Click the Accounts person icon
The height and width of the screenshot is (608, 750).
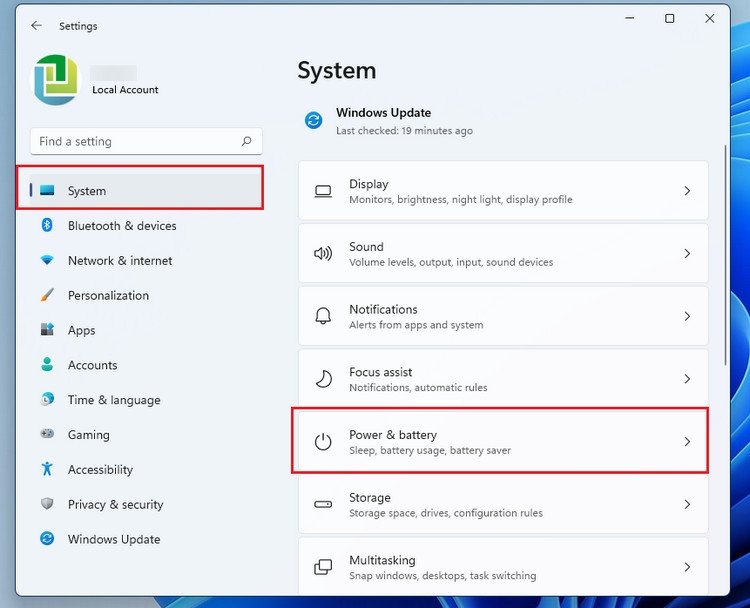pos(47,364)
